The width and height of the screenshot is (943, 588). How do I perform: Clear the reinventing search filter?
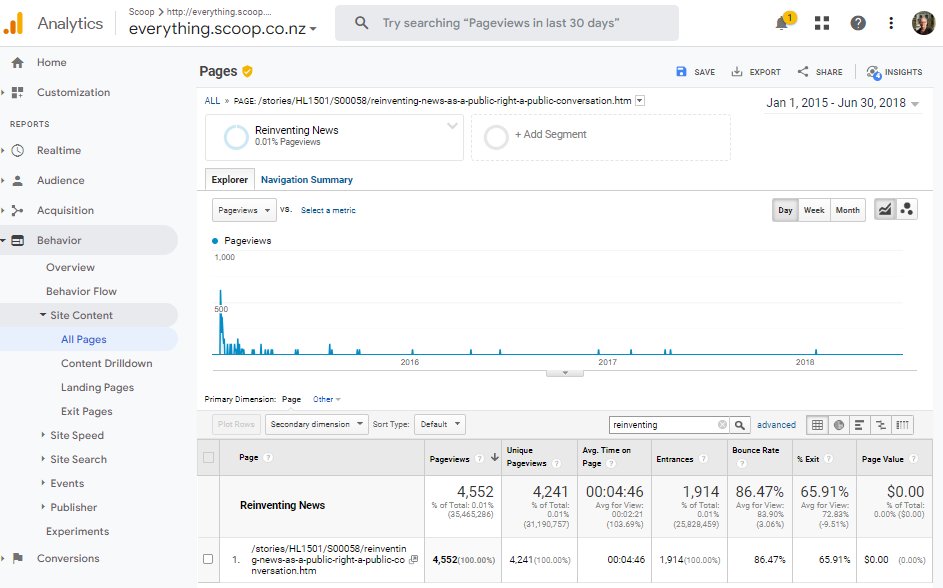pos(722,424)
